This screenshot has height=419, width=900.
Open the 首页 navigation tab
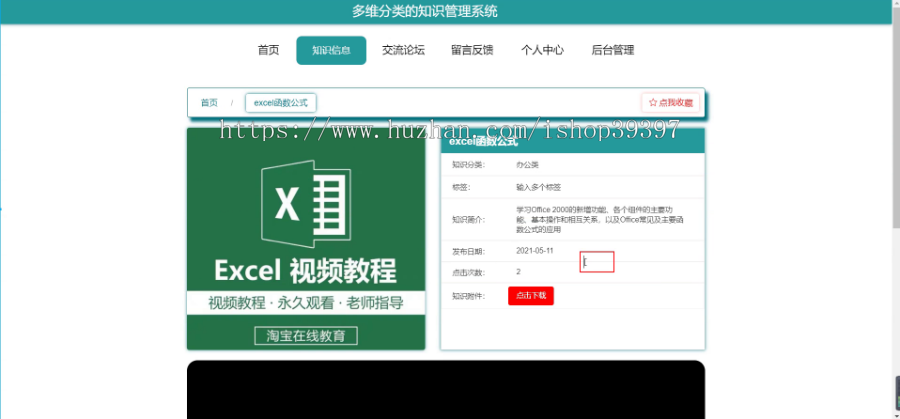point(268,50)
